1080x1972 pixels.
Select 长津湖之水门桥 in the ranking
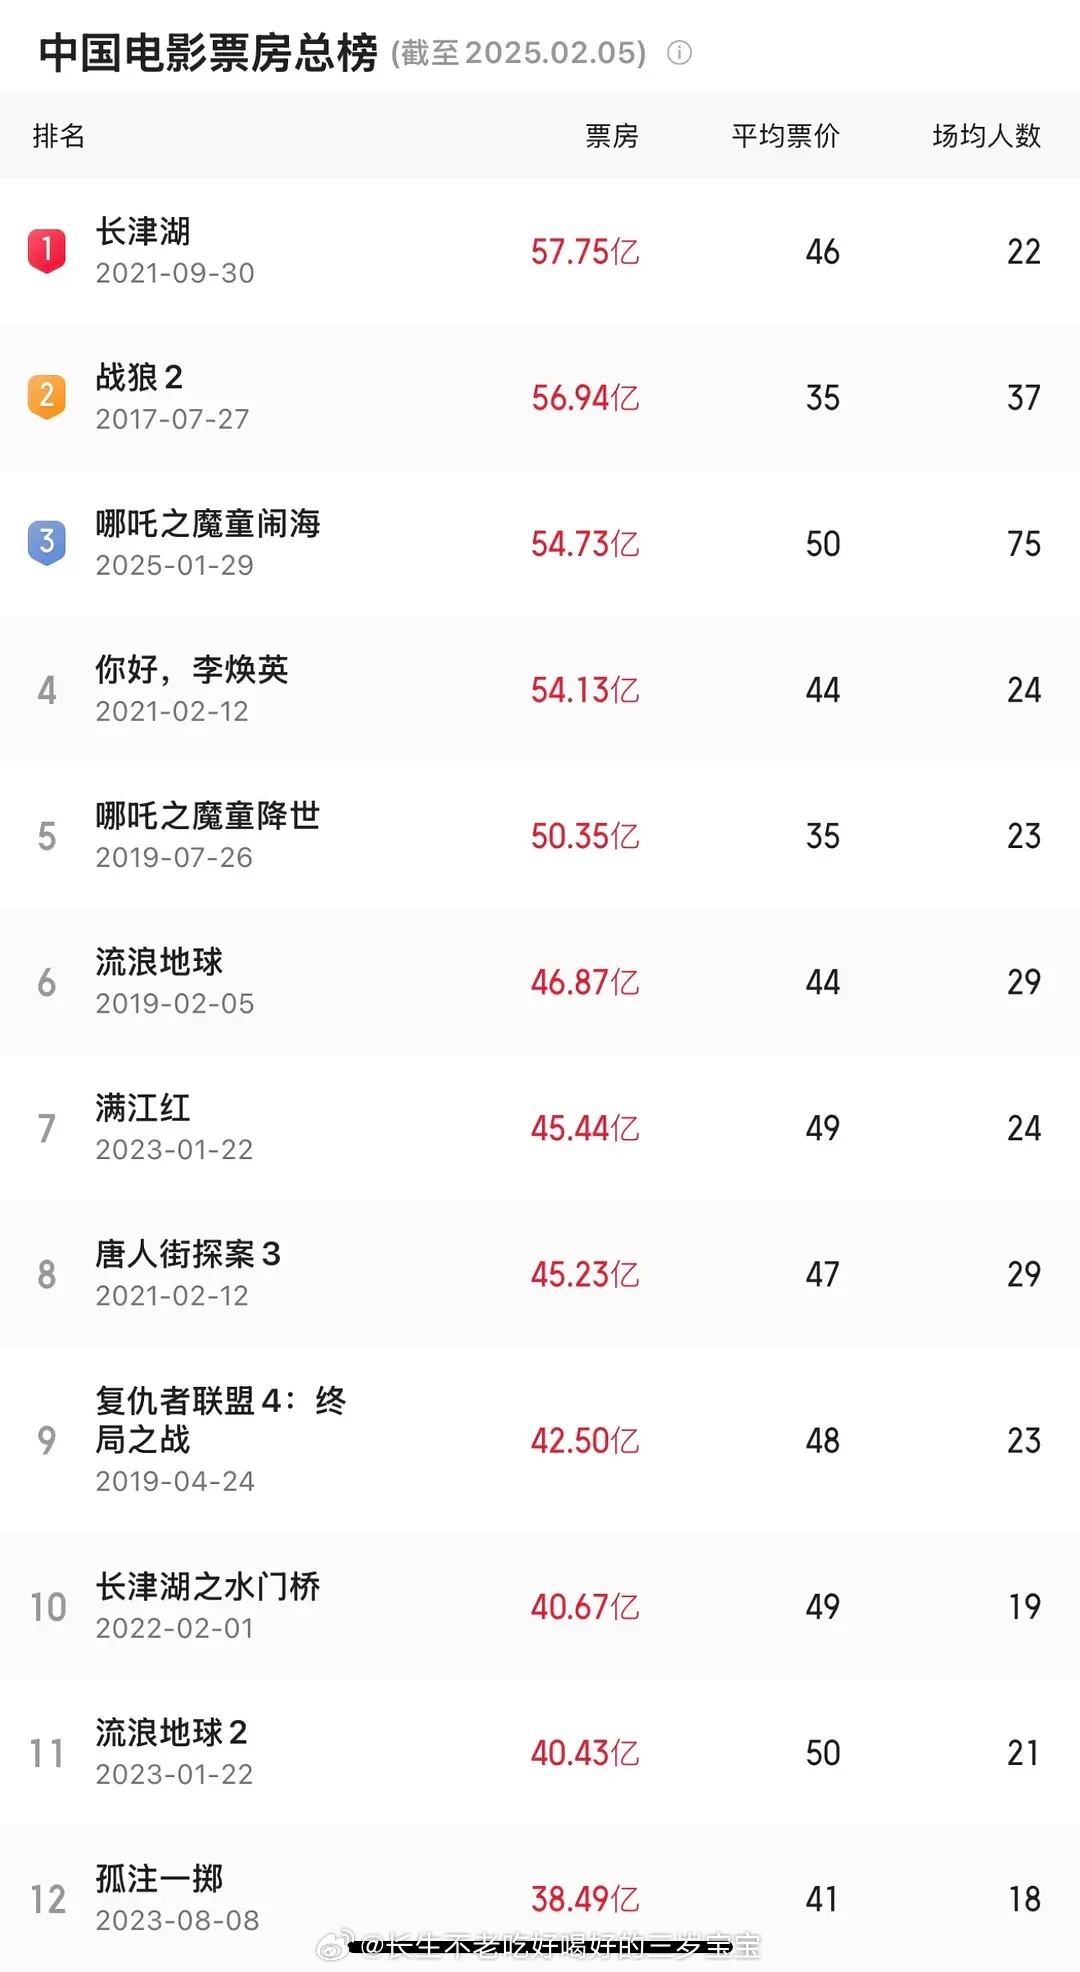click(540, 1606)
